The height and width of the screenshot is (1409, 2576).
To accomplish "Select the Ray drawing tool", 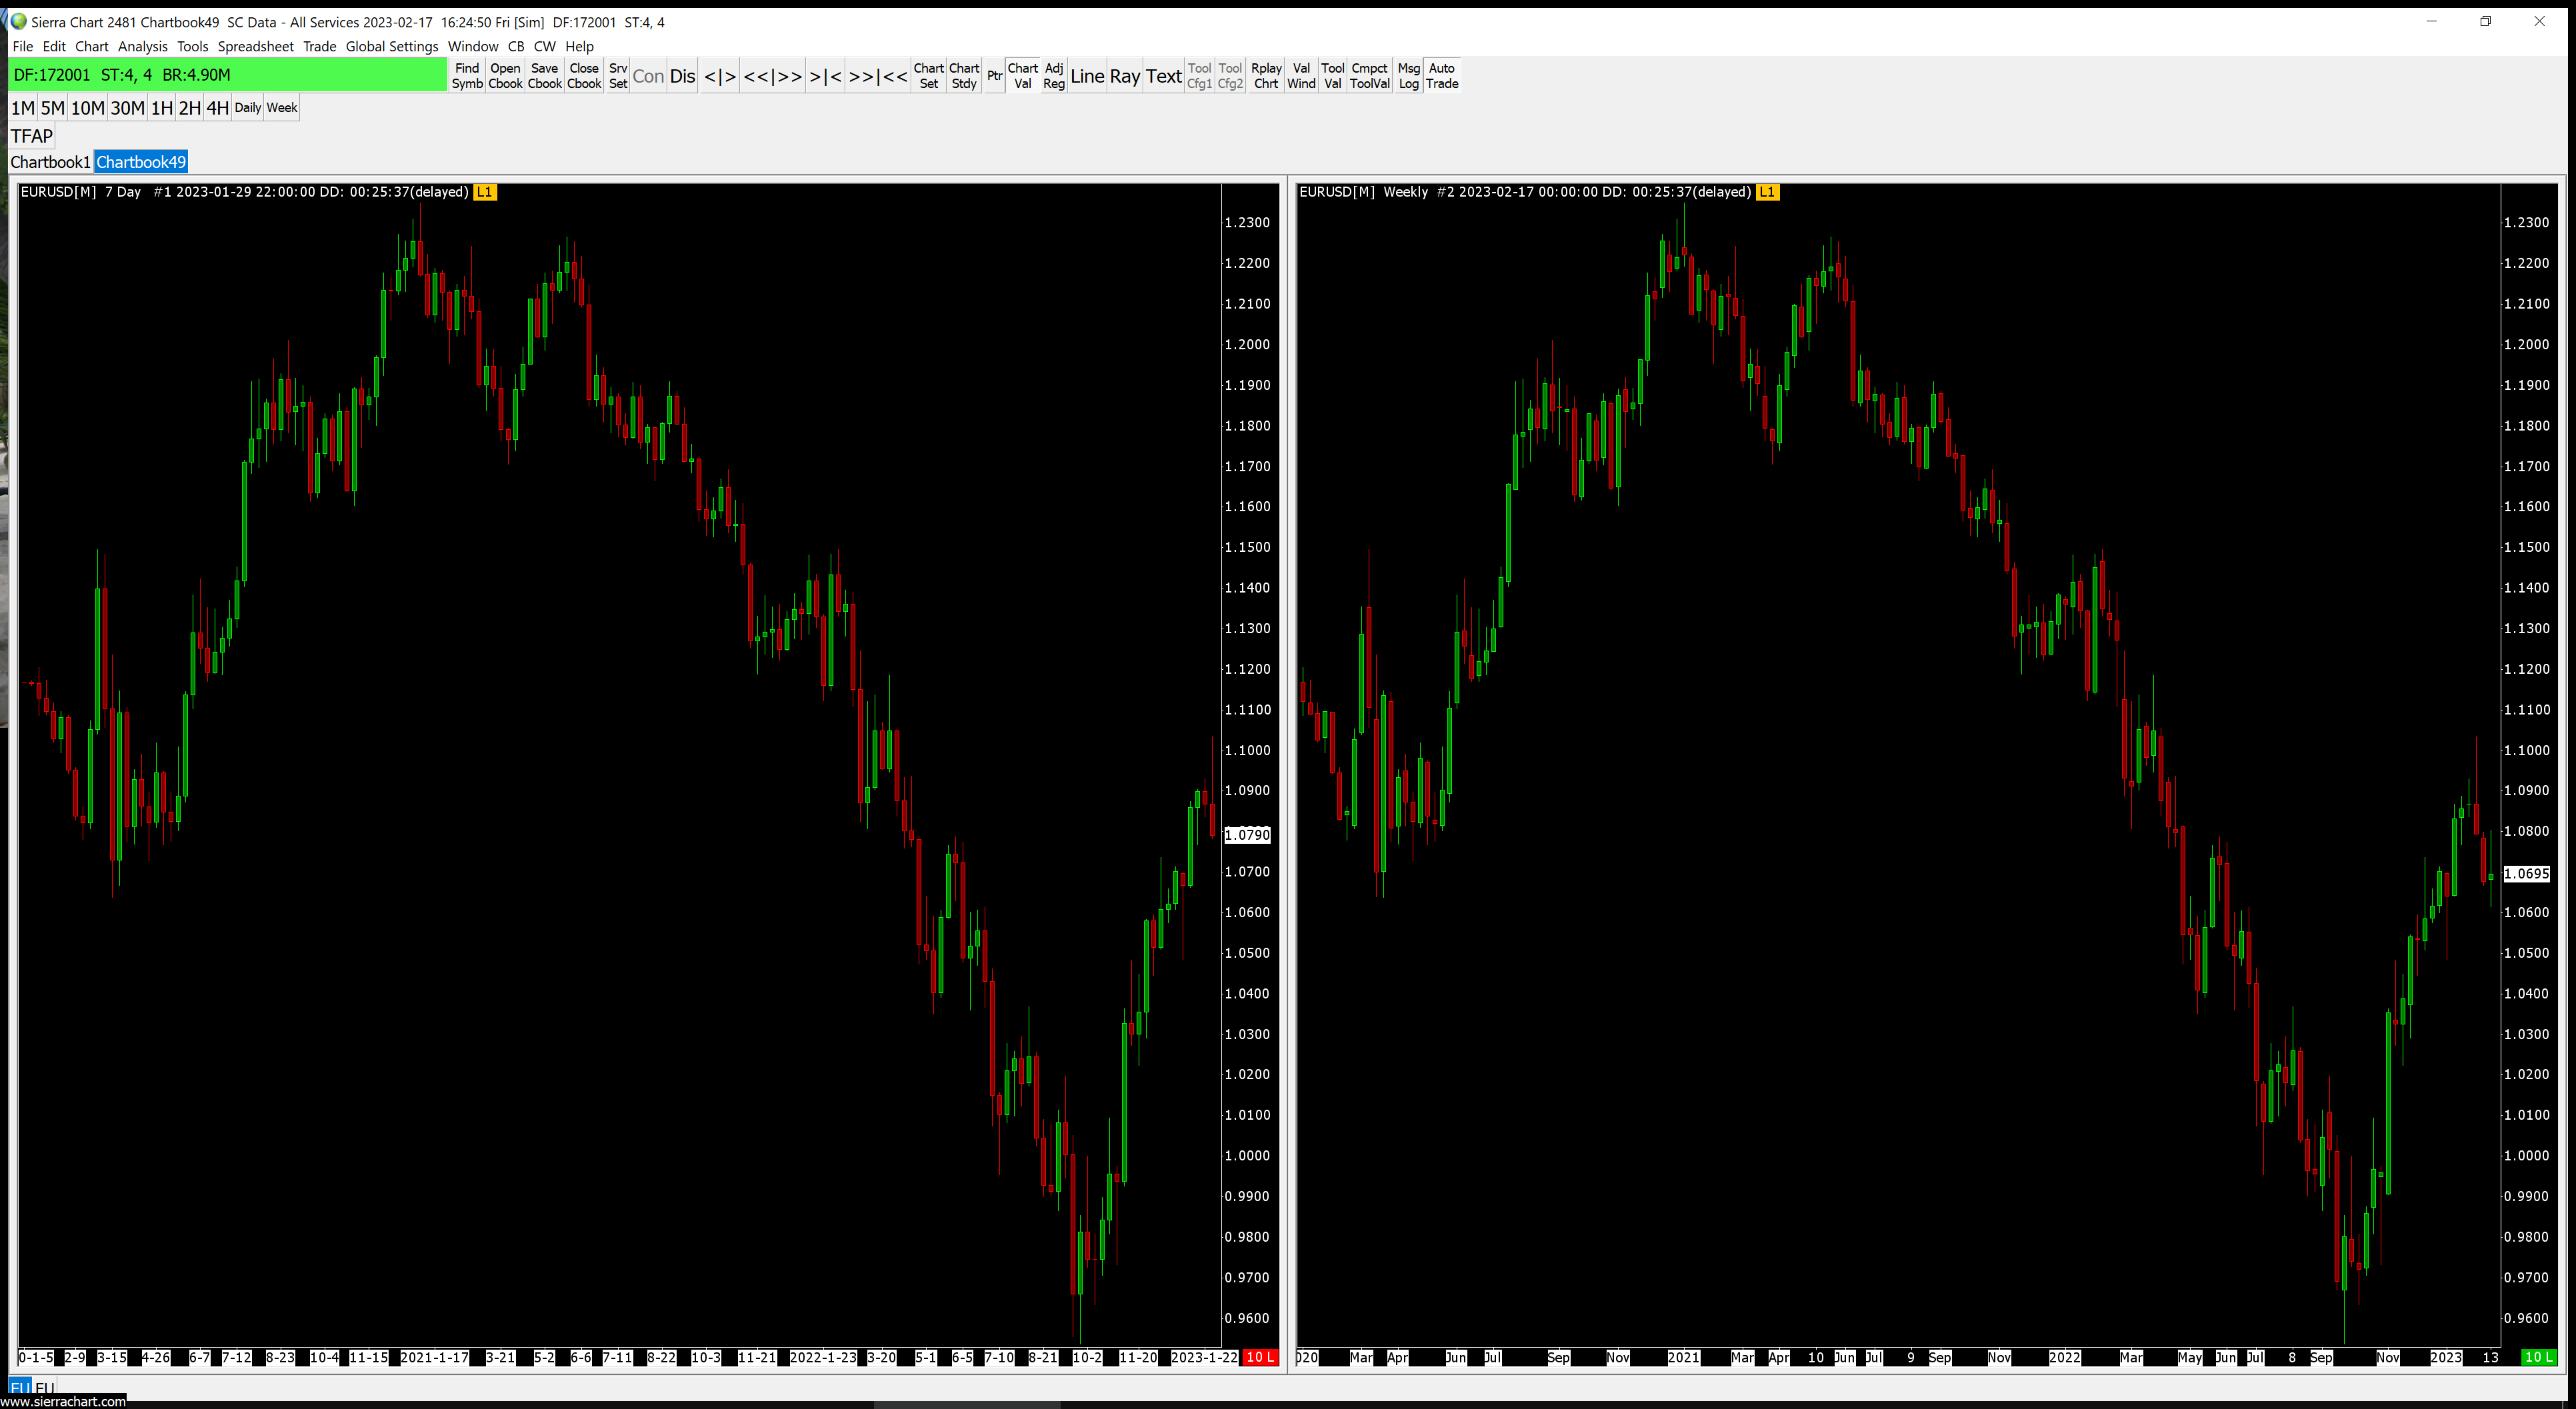I will (1124, 76).
